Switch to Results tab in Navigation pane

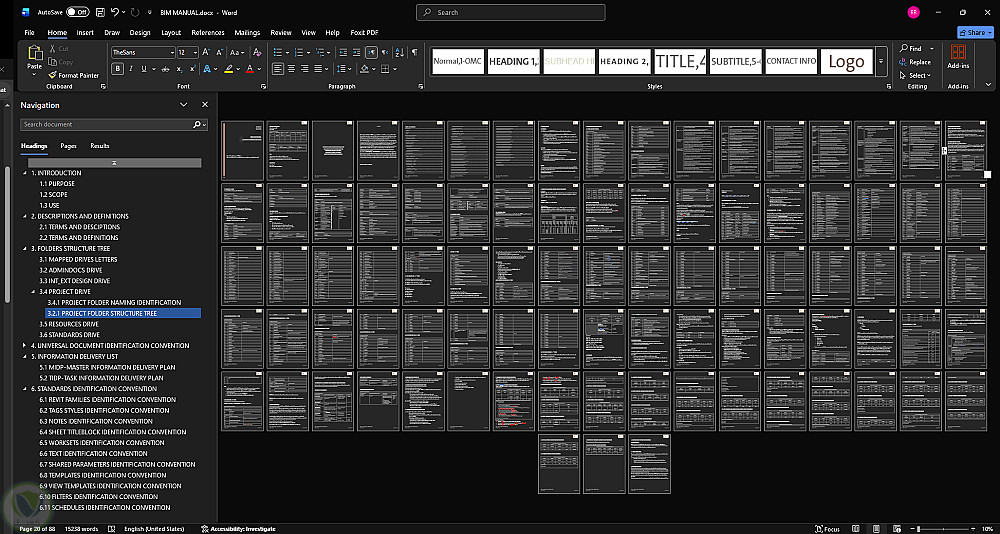tap(99, 146)
